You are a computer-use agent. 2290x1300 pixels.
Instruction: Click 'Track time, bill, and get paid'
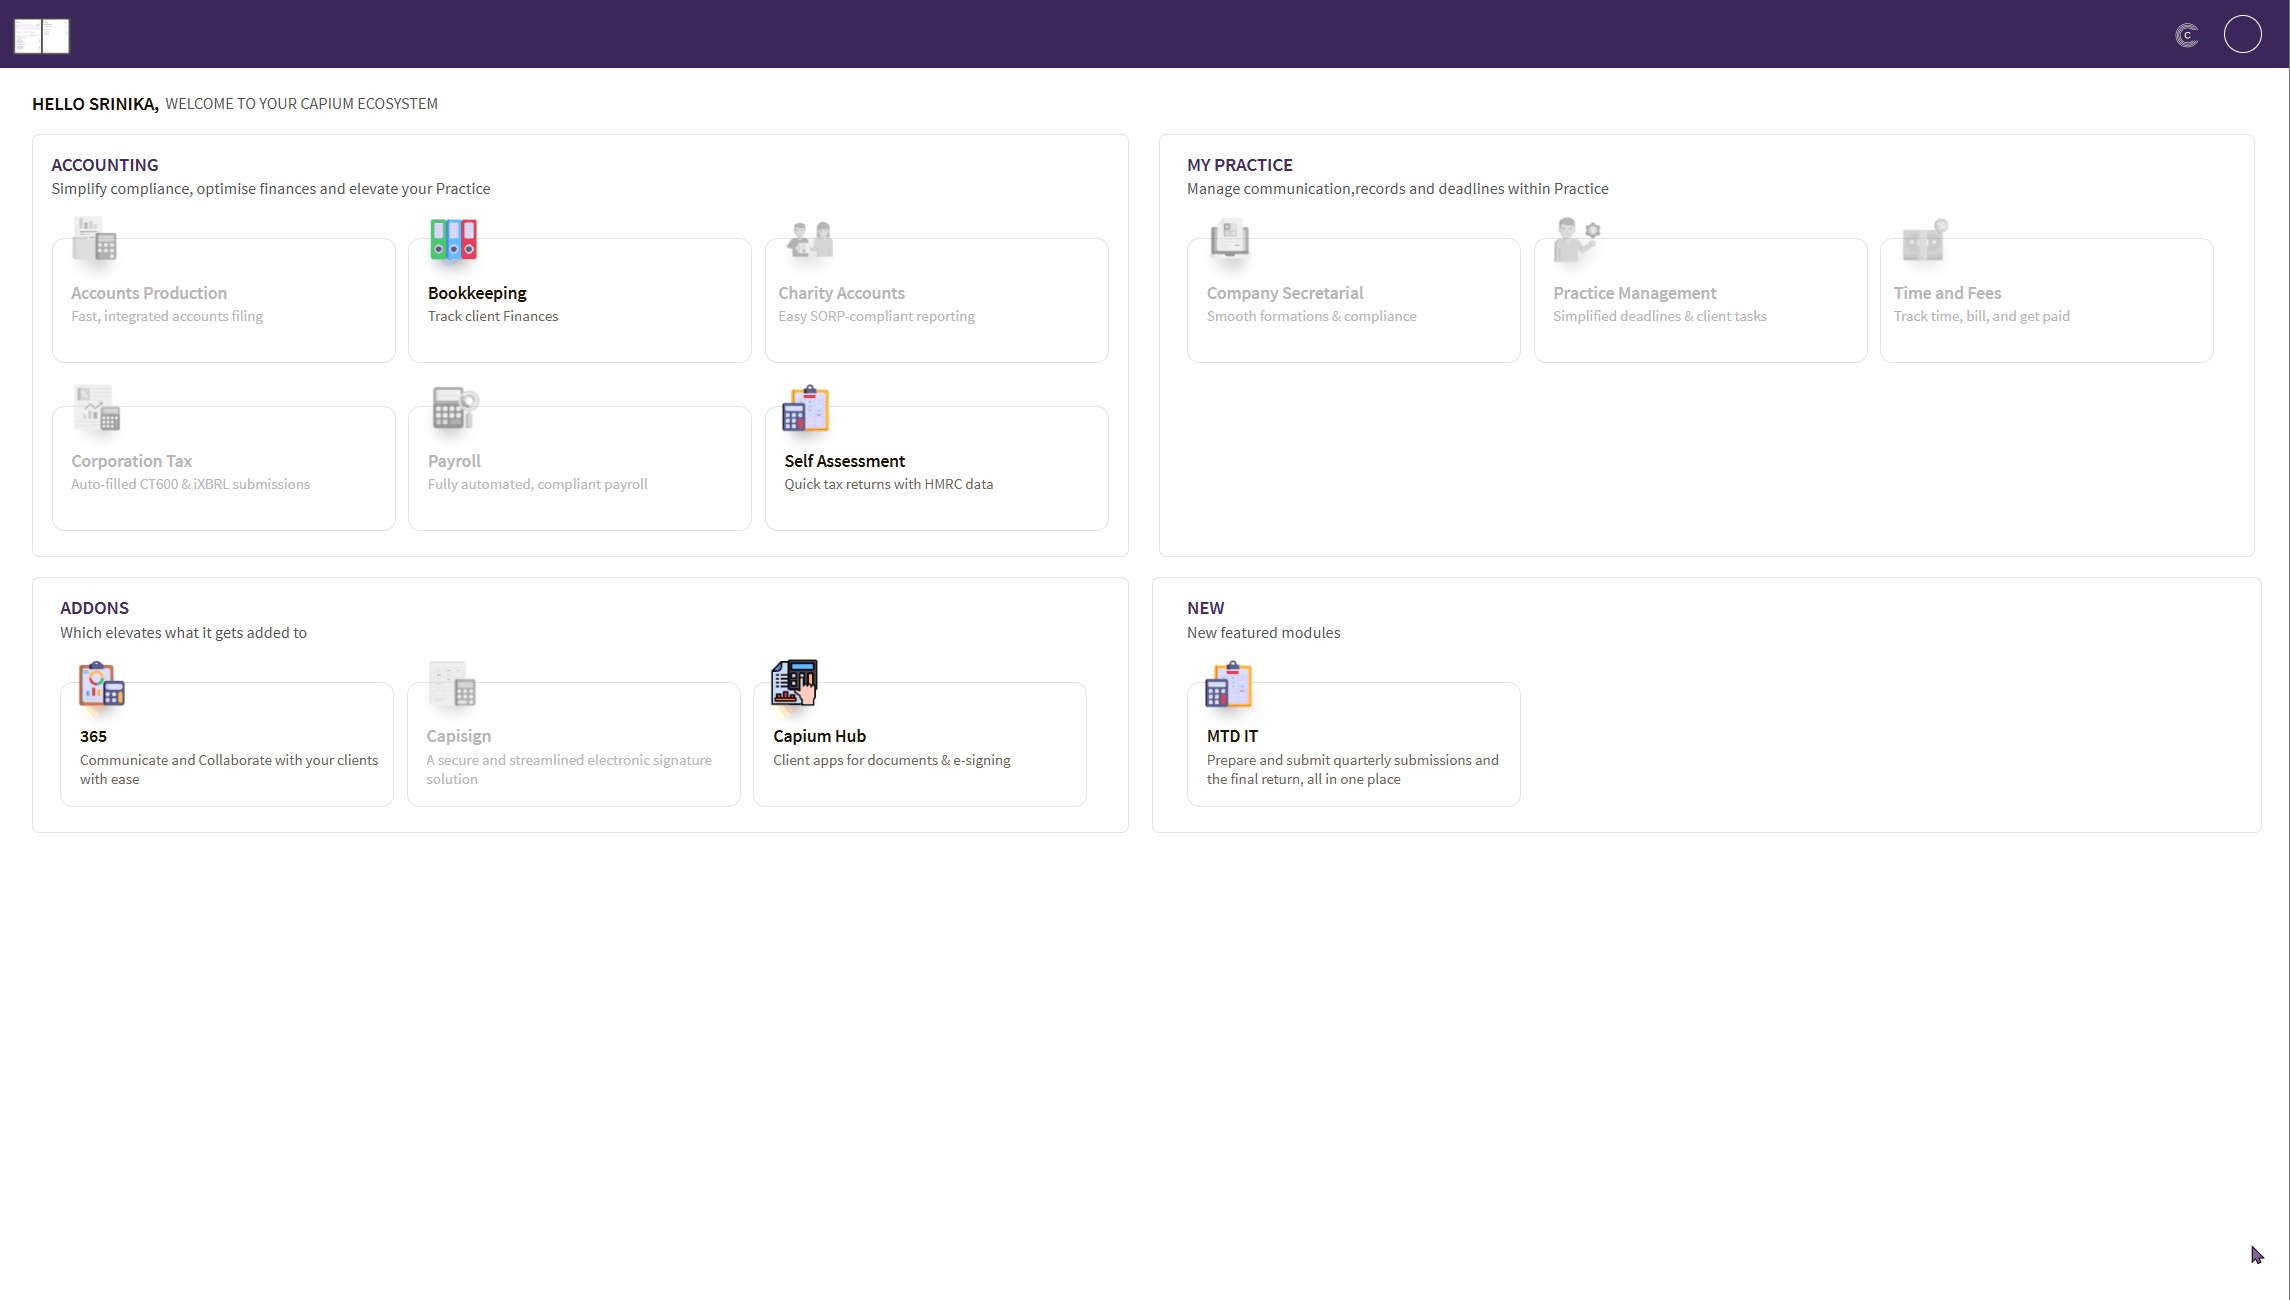pos(1982,316)
